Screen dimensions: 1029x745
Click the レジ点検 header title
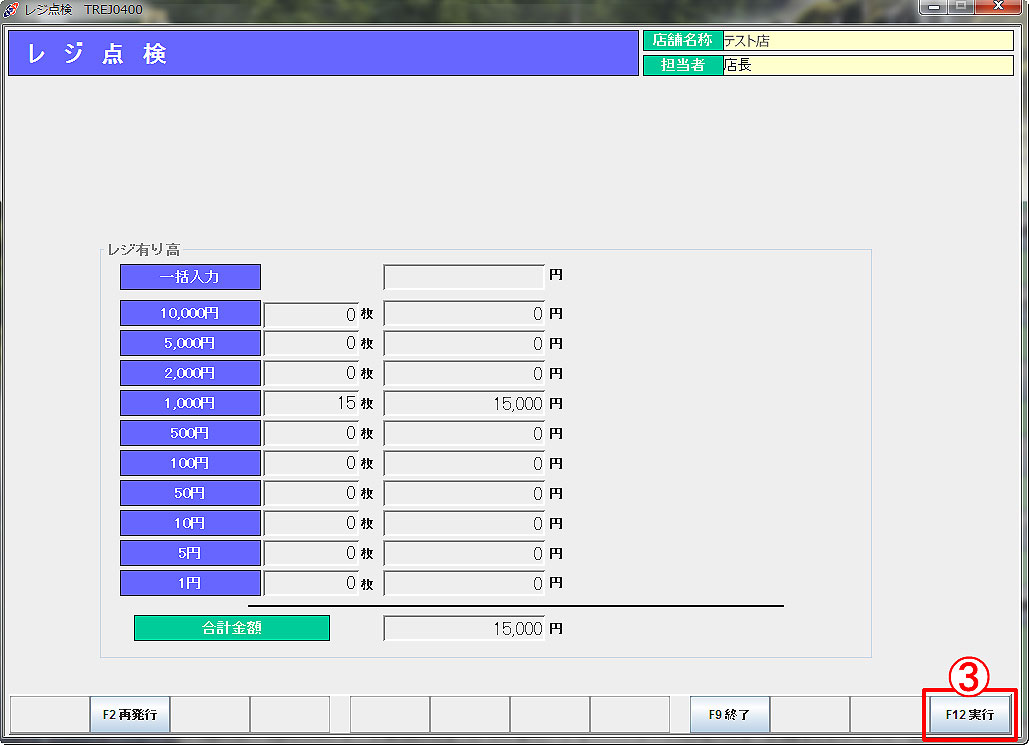pyautogui.click(x=97, y=53)
